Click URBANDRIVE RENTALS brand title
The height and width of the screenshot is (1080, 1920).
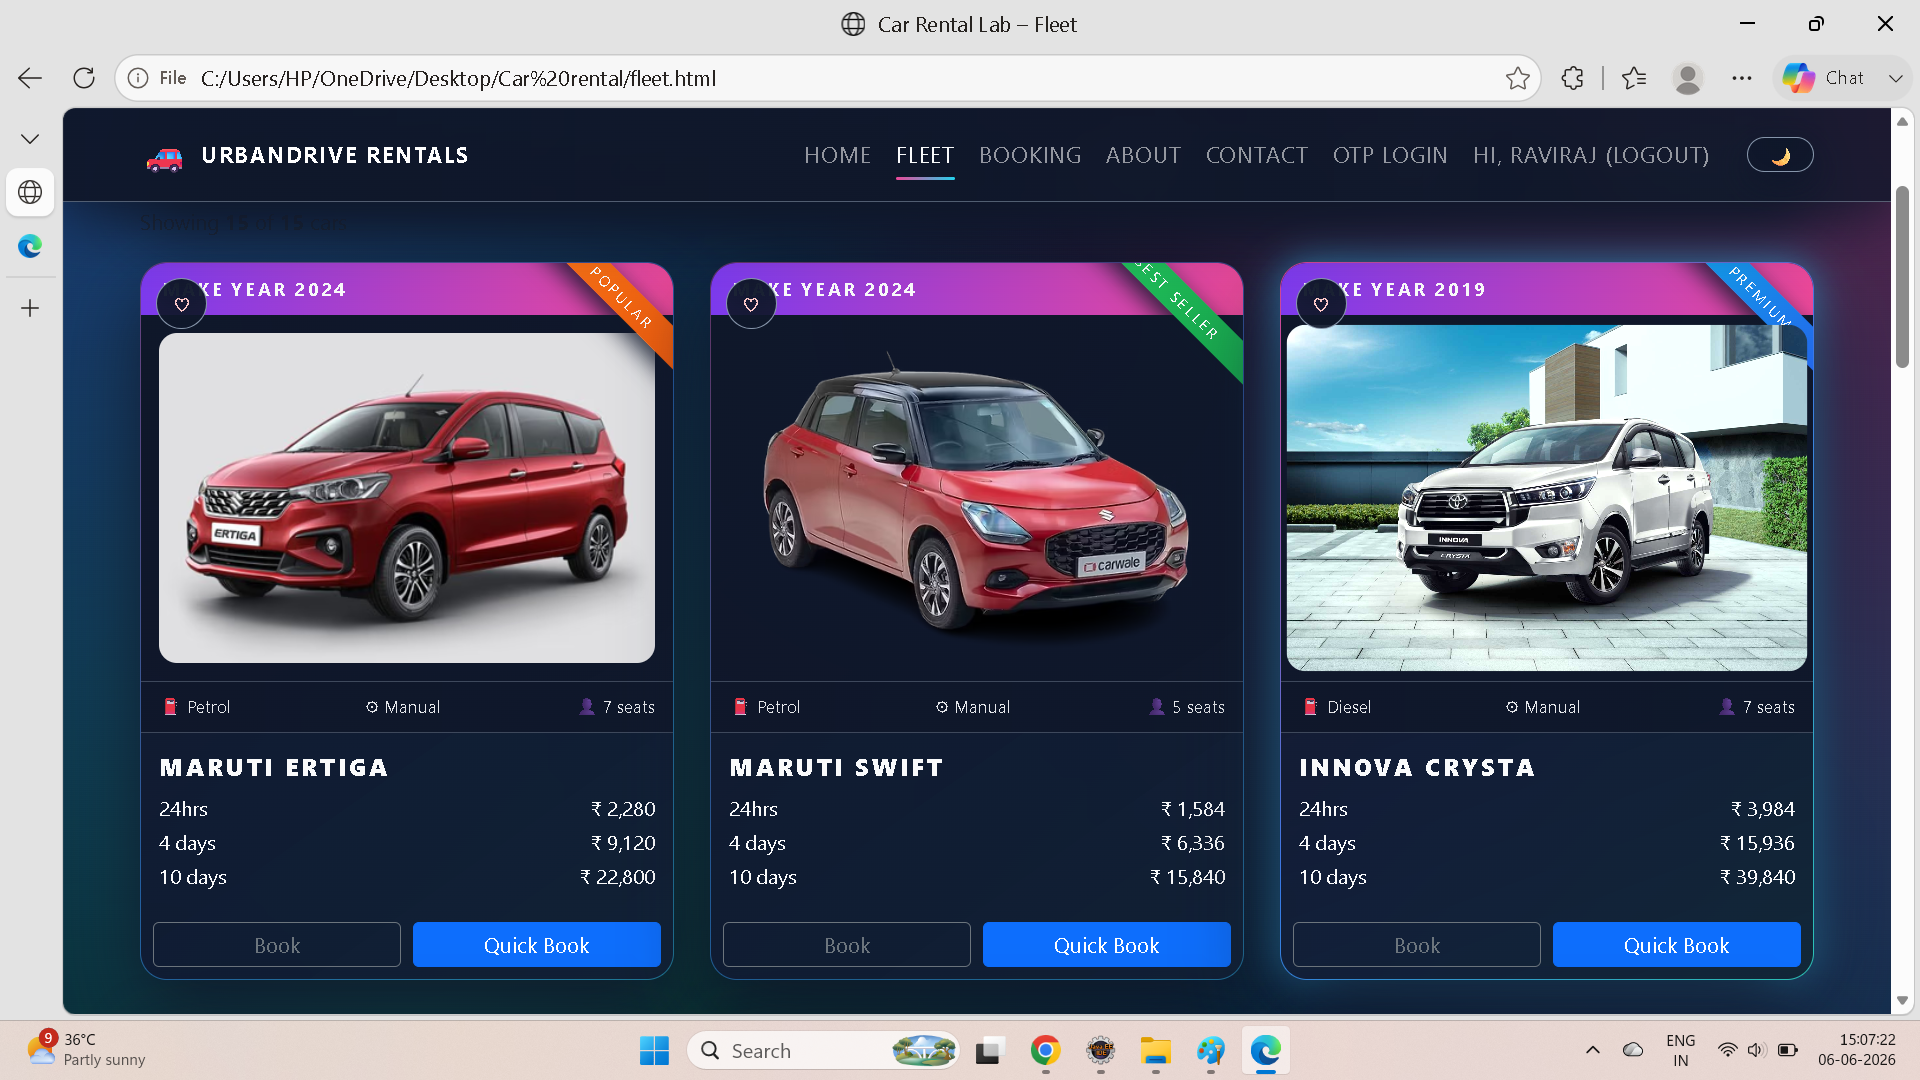click(x=335, y=155)
